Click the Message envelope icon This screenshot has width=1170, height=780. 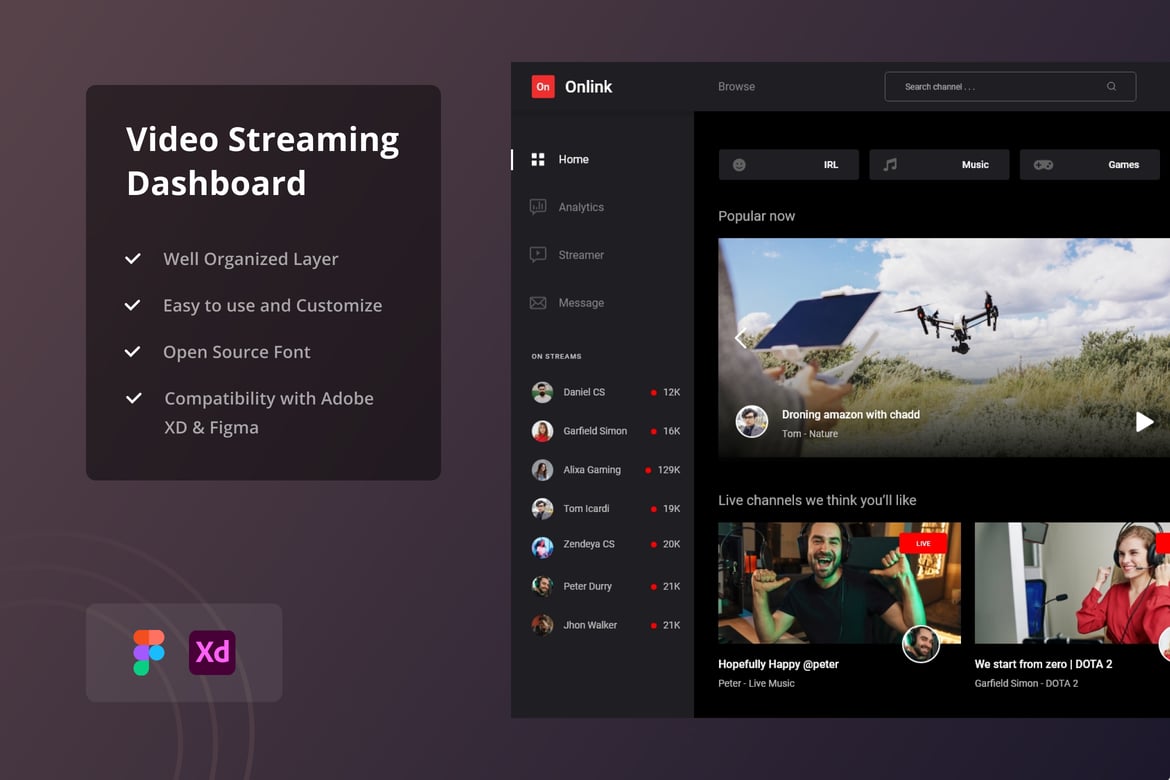537,302
